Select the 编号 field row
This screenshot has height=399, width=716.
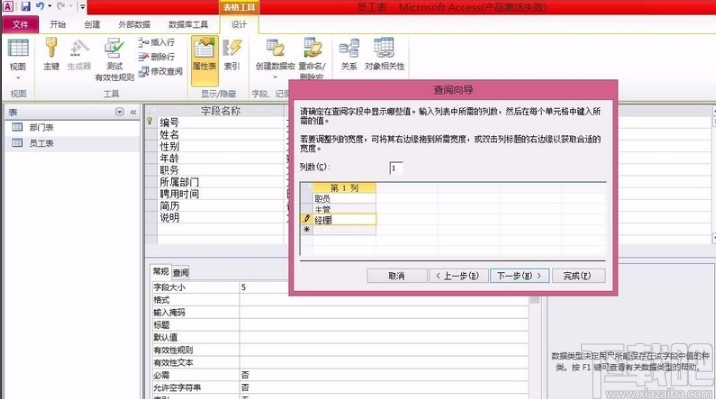click(x=221, y=122)
